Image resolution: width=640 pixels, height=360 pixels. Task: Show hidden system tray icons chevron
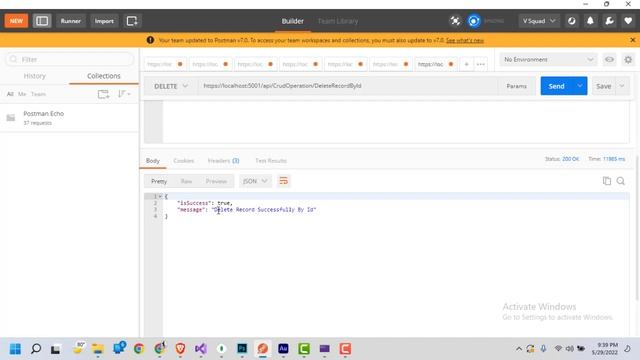point(519,349)
